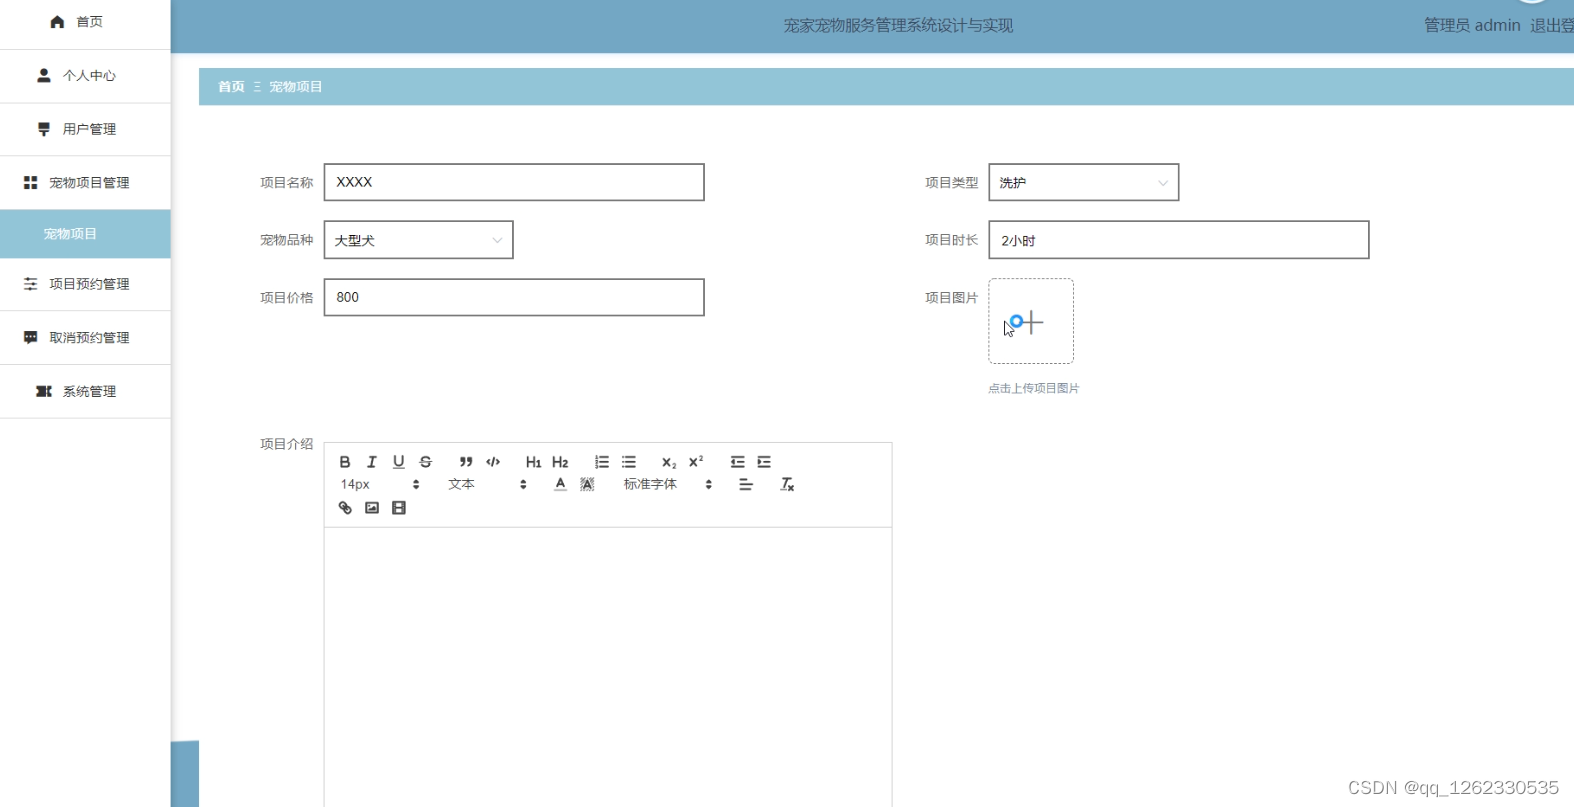Increase the text indent

[764, 462]
